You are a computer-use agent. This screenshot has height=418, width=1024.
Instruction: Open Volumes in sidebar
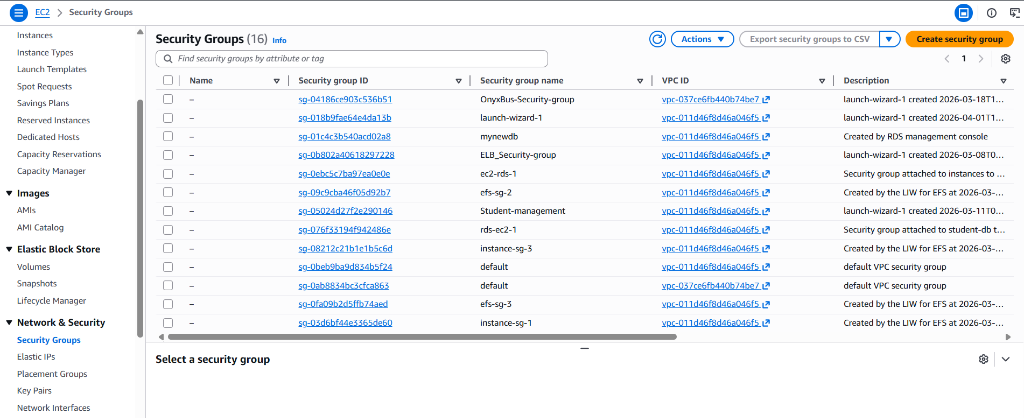pyautogui.click(x=33, y=266)
